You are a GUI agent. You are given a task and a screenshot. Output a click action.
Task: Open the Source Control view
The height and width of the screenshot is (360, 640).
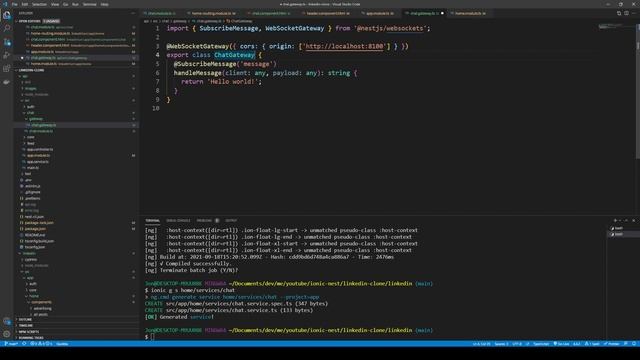pos(7,42)
